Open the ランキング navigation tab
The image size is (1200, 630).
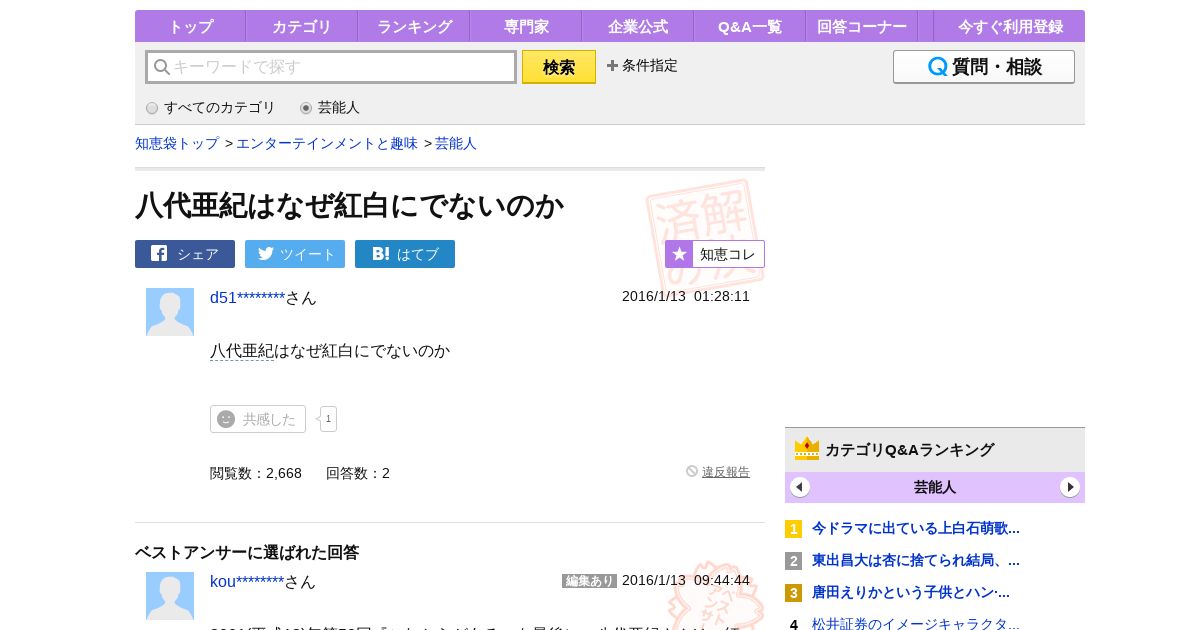(x=414, y=27)
